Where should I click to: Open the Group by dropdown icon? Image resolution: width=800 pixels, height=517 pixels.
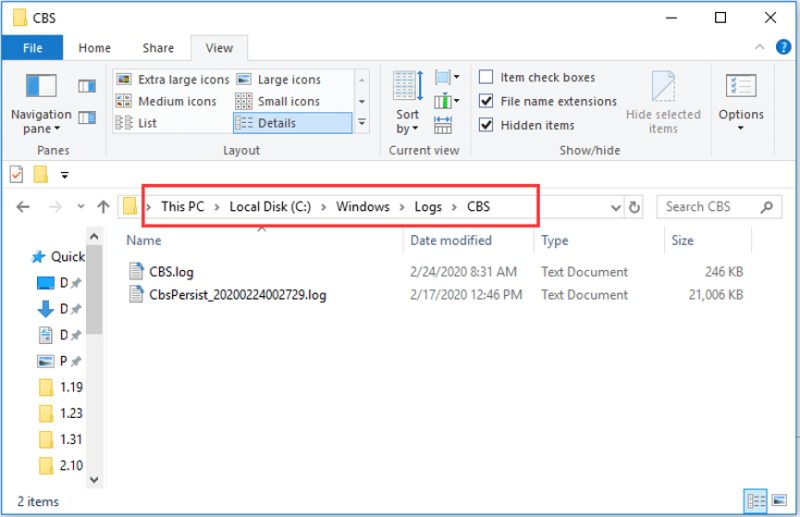point(447,78)
